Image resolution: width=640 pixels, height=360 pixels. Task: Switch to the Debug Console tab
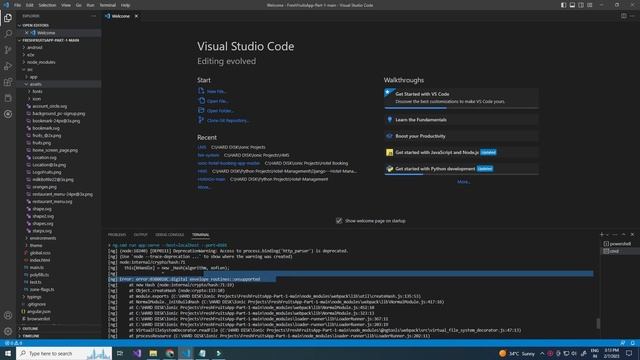coord(169,235)
